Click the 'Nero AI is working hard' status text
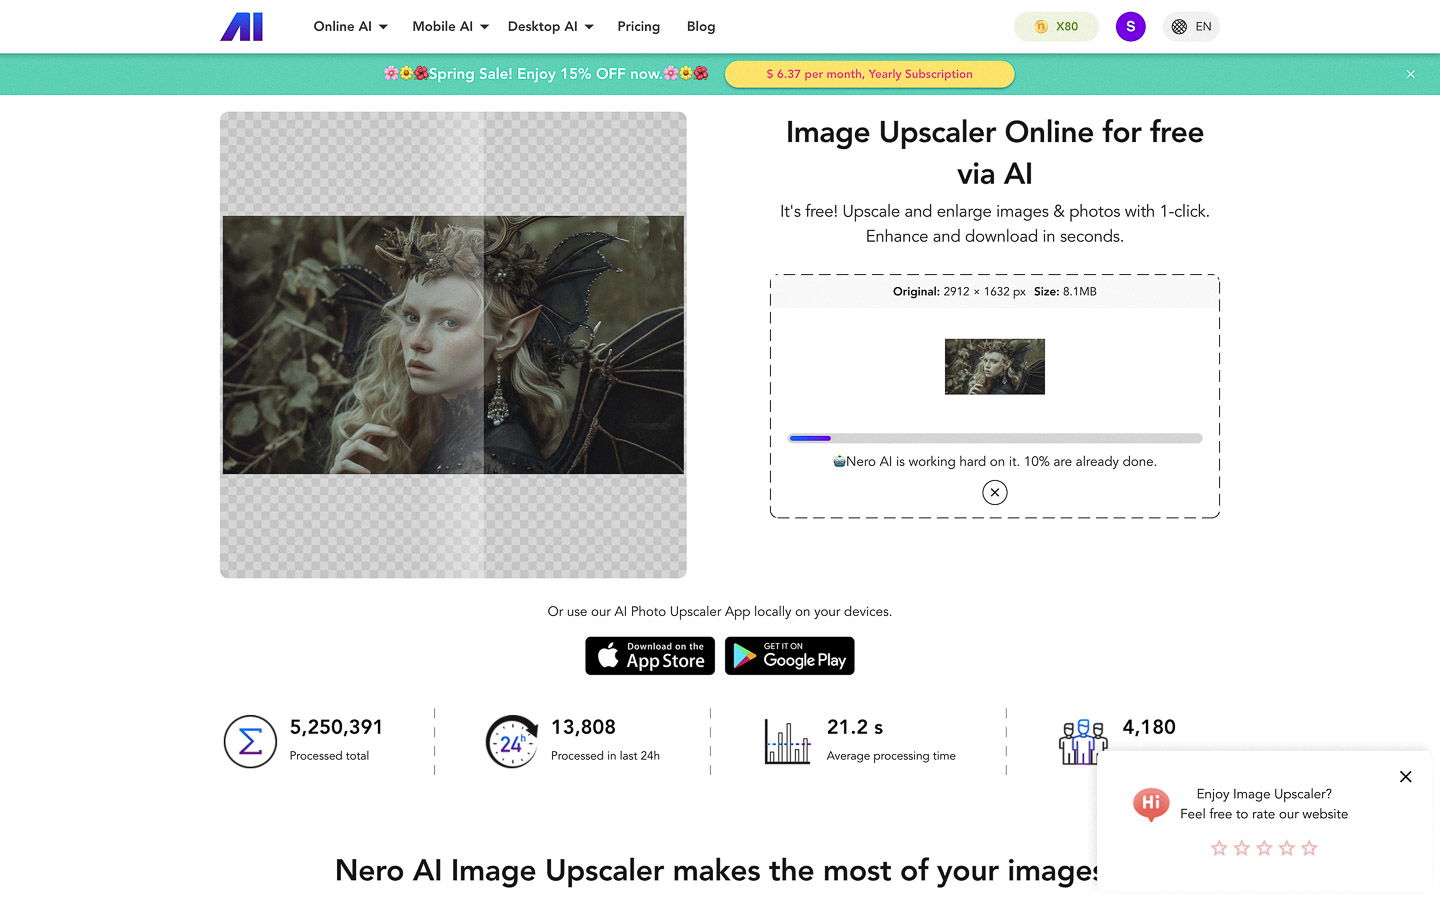 click(x=995, y=461)
